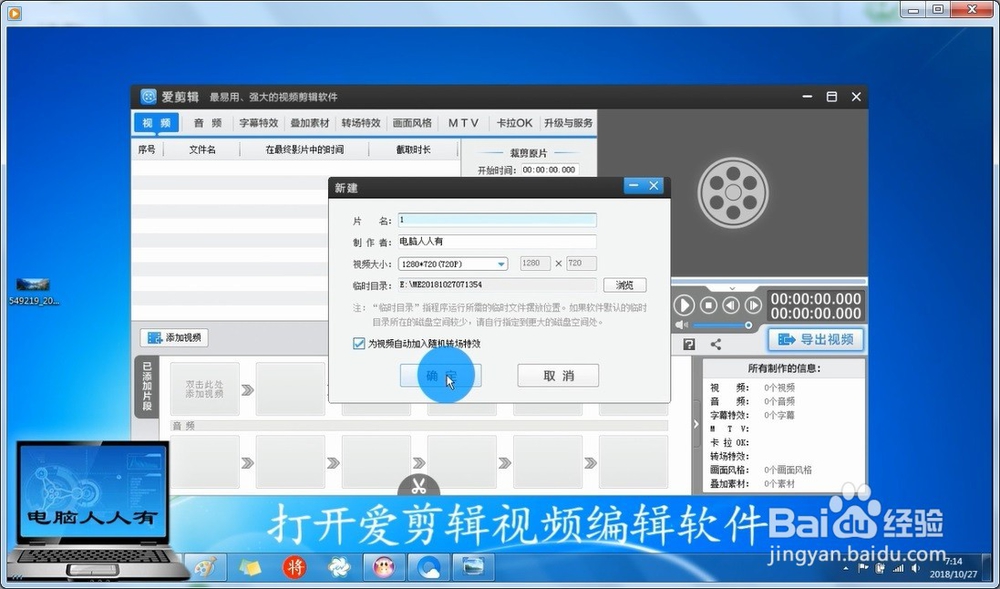Click the network signal tray icon
Screen dimensions: 1000x589
click(898, 568)
